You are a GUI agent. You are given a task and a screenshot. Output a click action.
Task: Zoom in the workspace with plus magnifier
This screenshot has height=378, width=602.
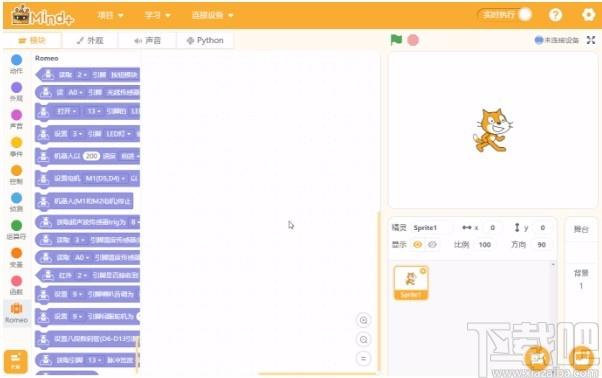[363, 320]
